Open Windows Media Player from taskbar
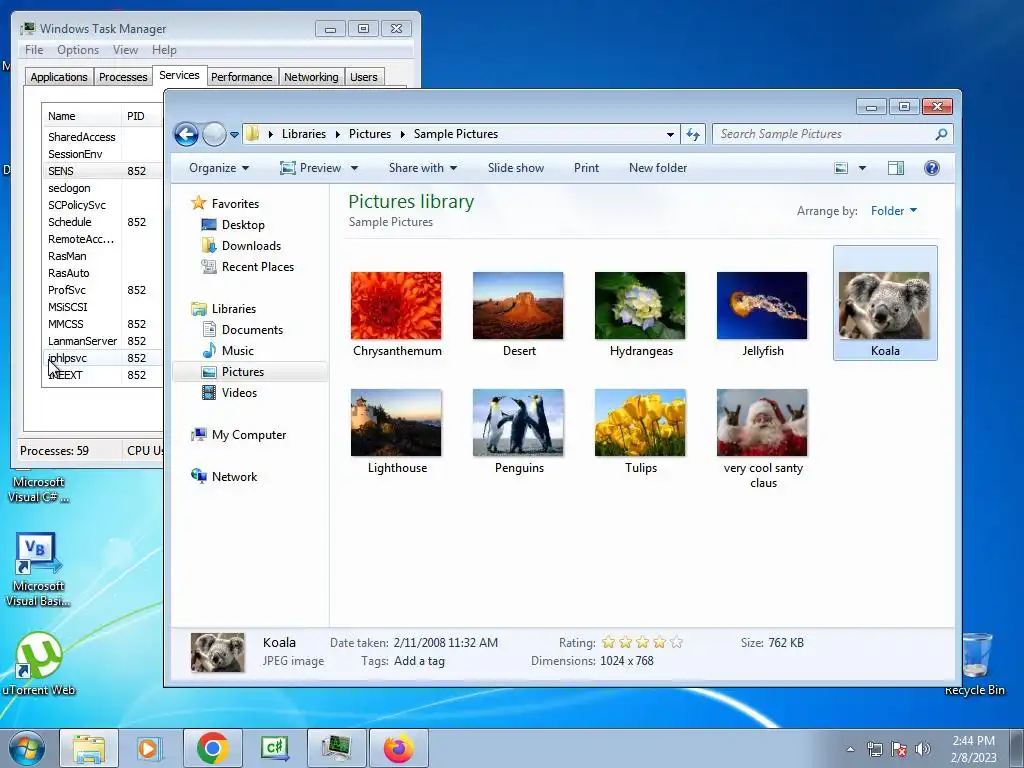 click(150, 748)
